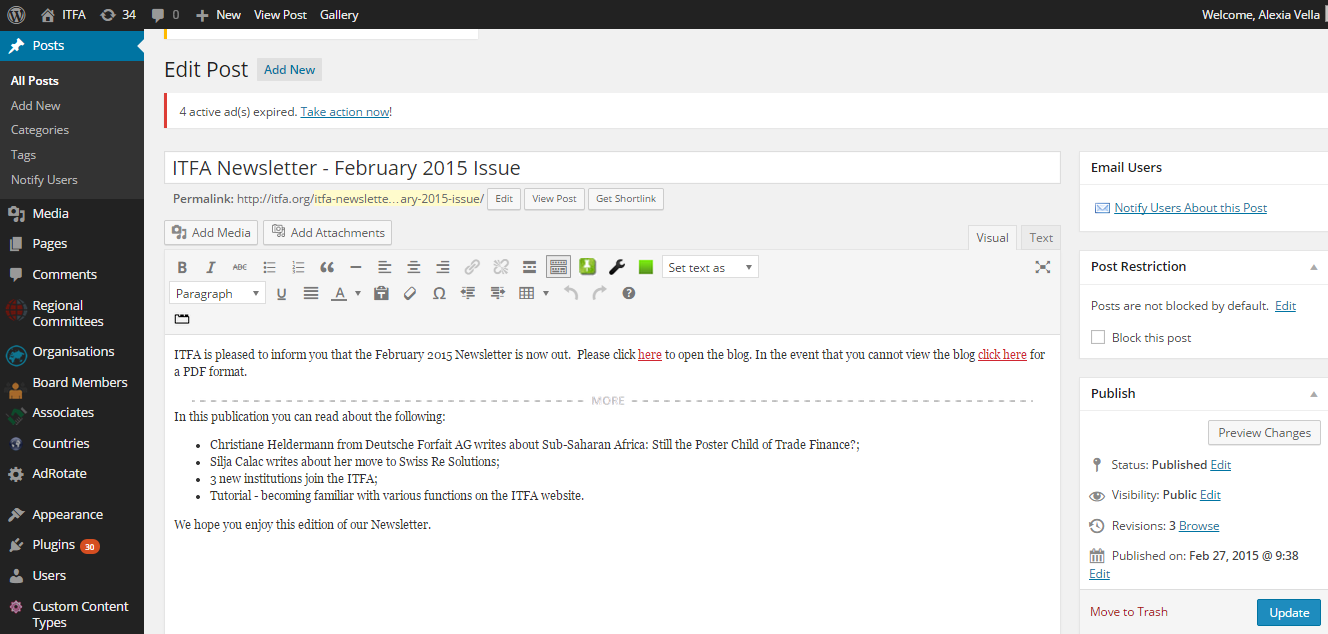This screenshot has width=1328, height=634.
Task: Check the 'Block this post' checkbox
Action: [x=1098, y=337]
